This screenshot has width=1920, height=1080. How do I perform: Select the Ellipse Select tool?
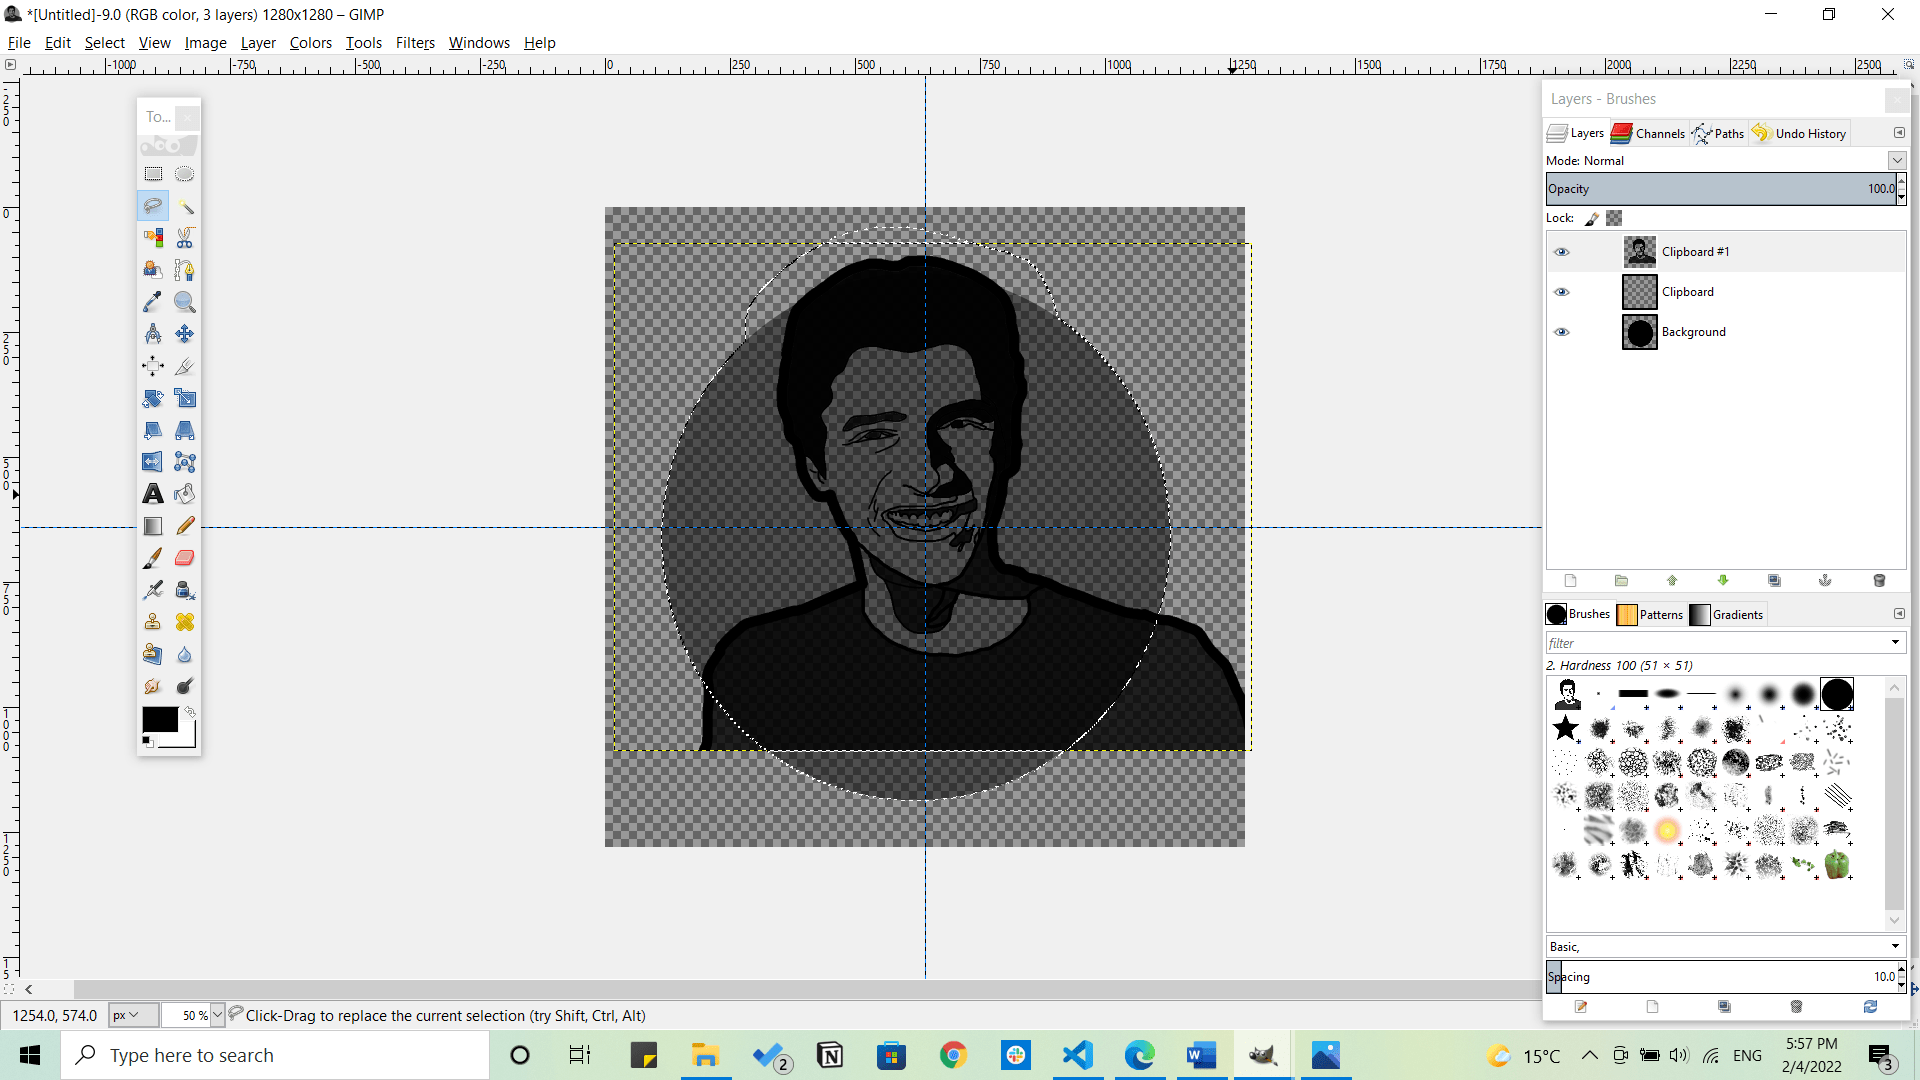[185, 174]
